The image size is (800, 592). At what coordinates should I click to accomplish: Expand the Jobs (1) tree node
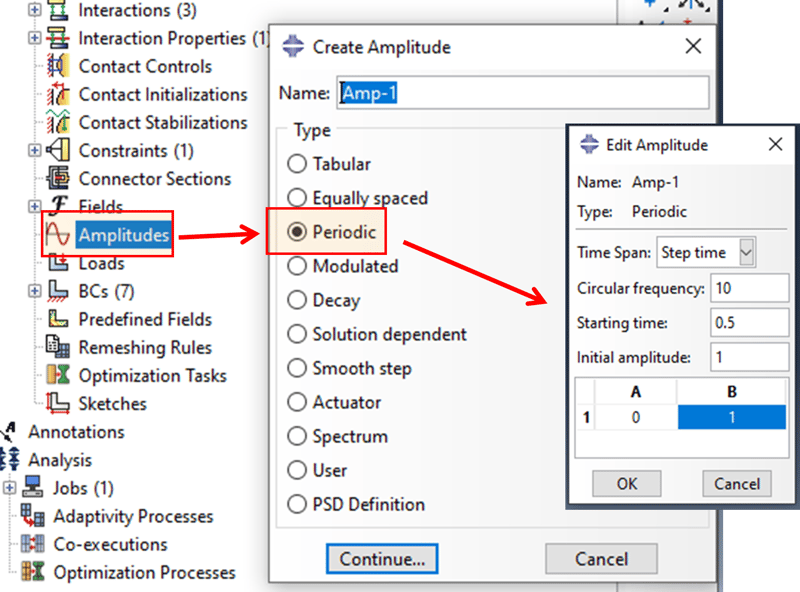click(x=9, y=487)
